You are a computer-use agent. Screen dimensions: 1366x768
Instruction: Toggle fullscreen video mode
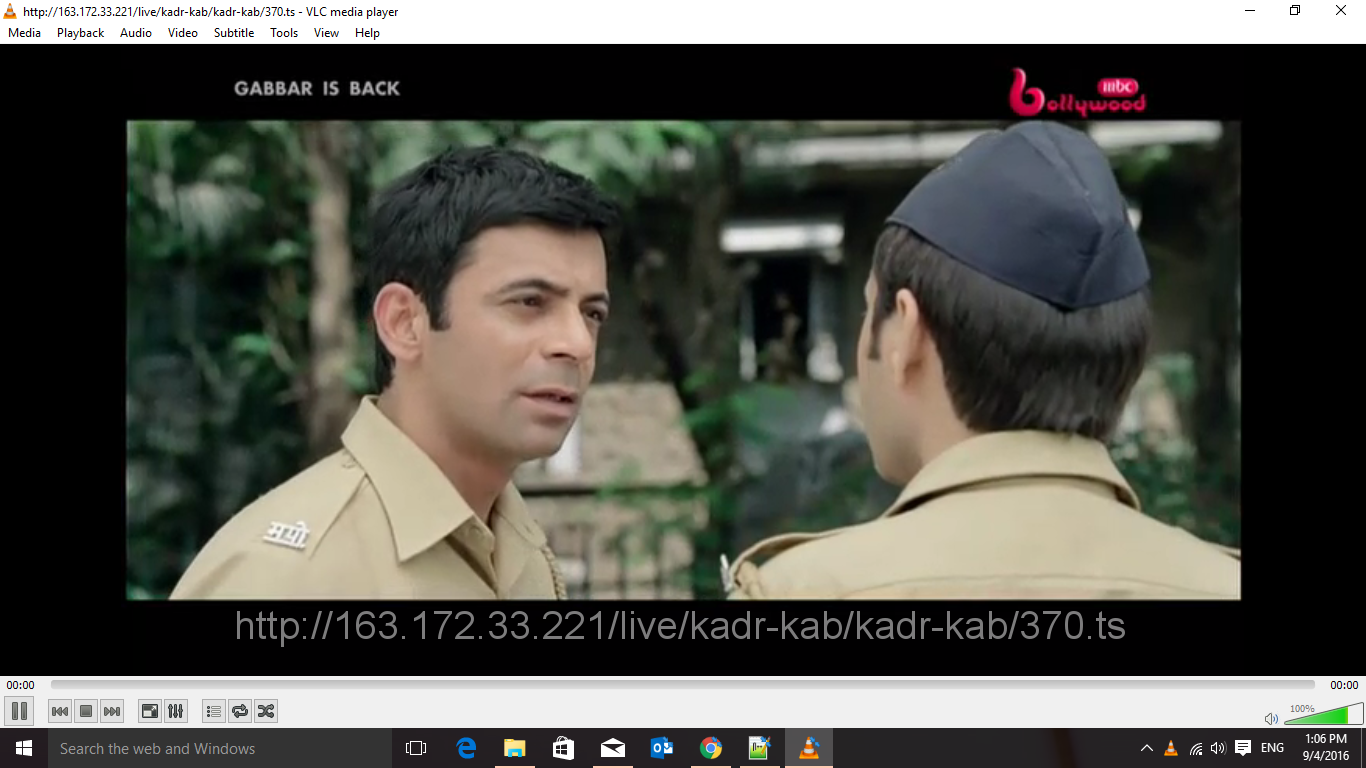150,711
